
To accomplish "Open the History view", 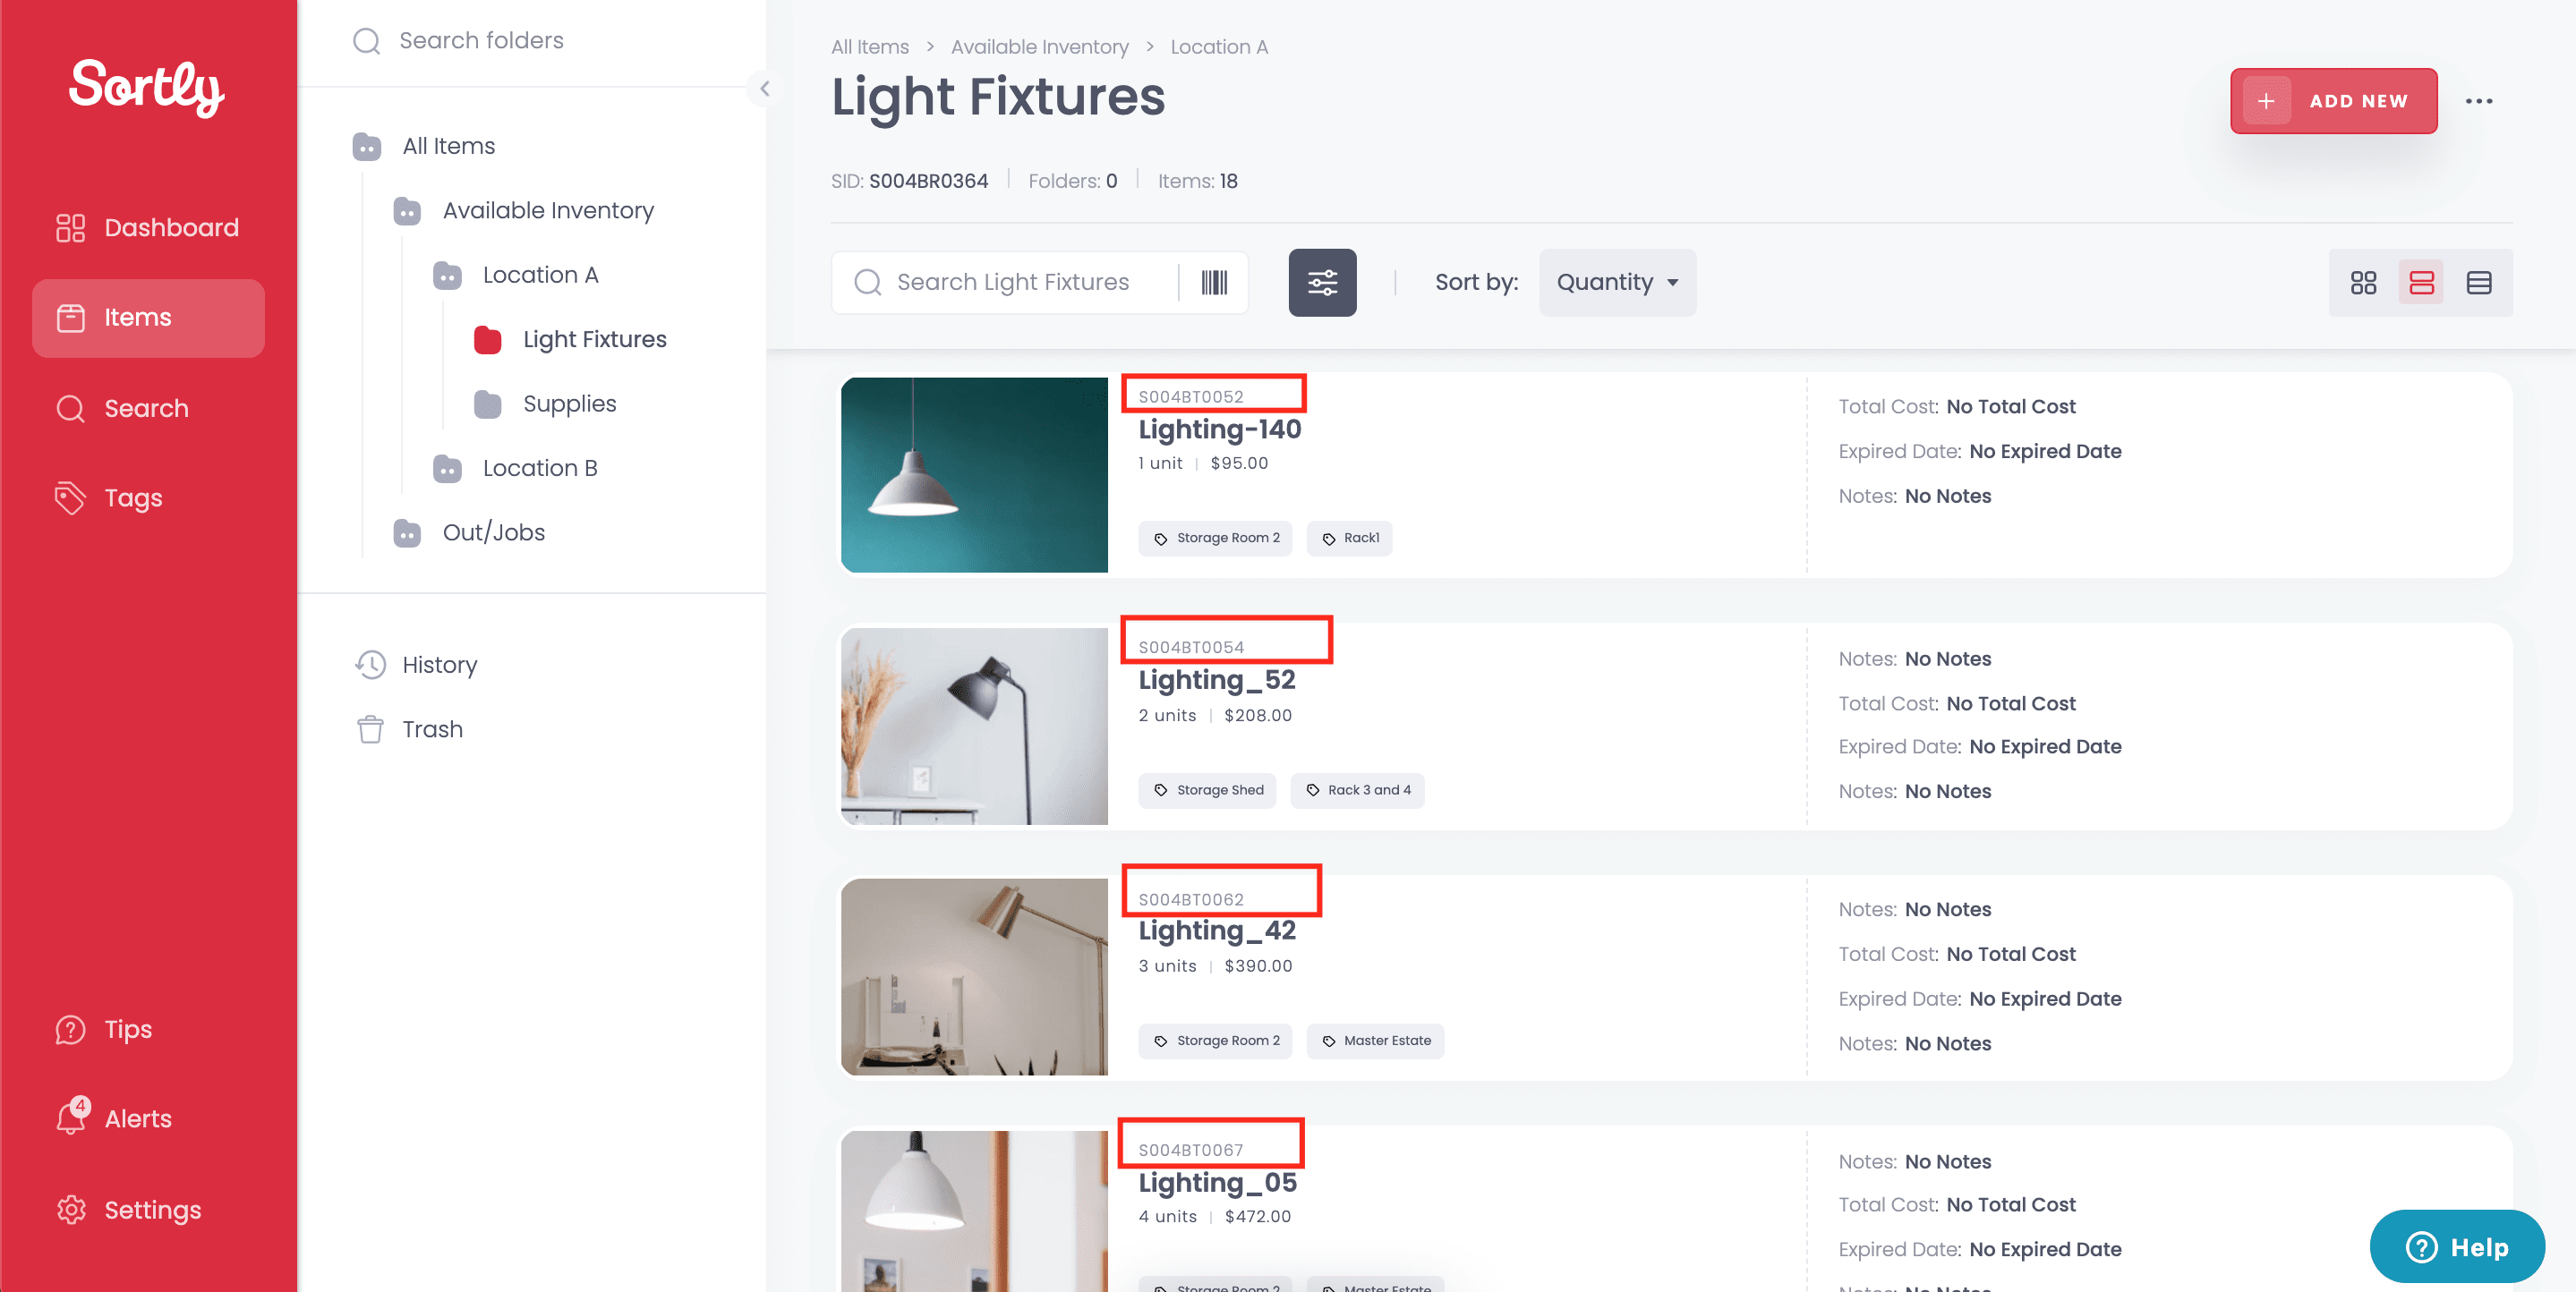I will coord(439,664).
